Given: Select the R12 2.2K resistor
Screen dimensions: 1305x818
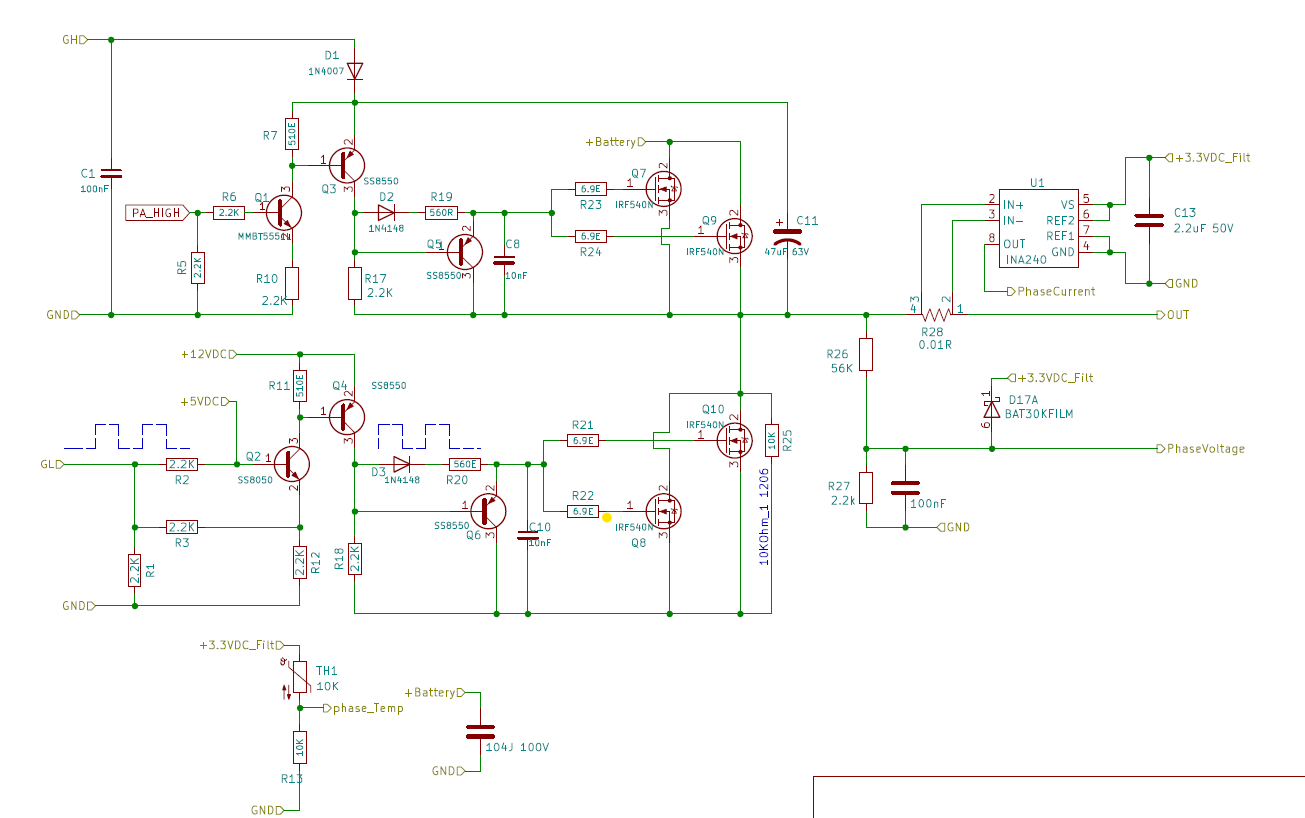Looking at the screenshot, I should (299, 562).
